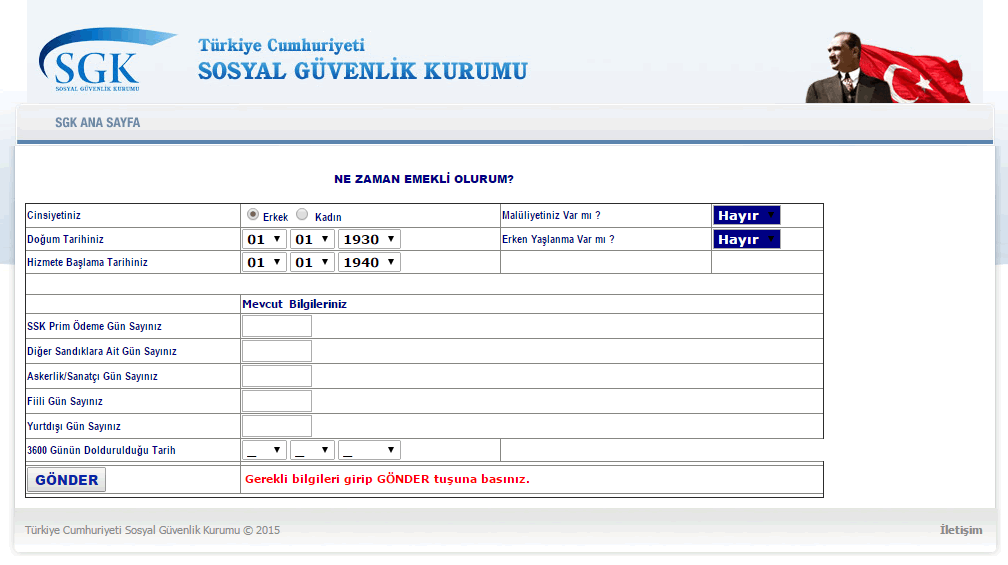Open the 3600 Günün day dropdown

click(x=264, y=450)
